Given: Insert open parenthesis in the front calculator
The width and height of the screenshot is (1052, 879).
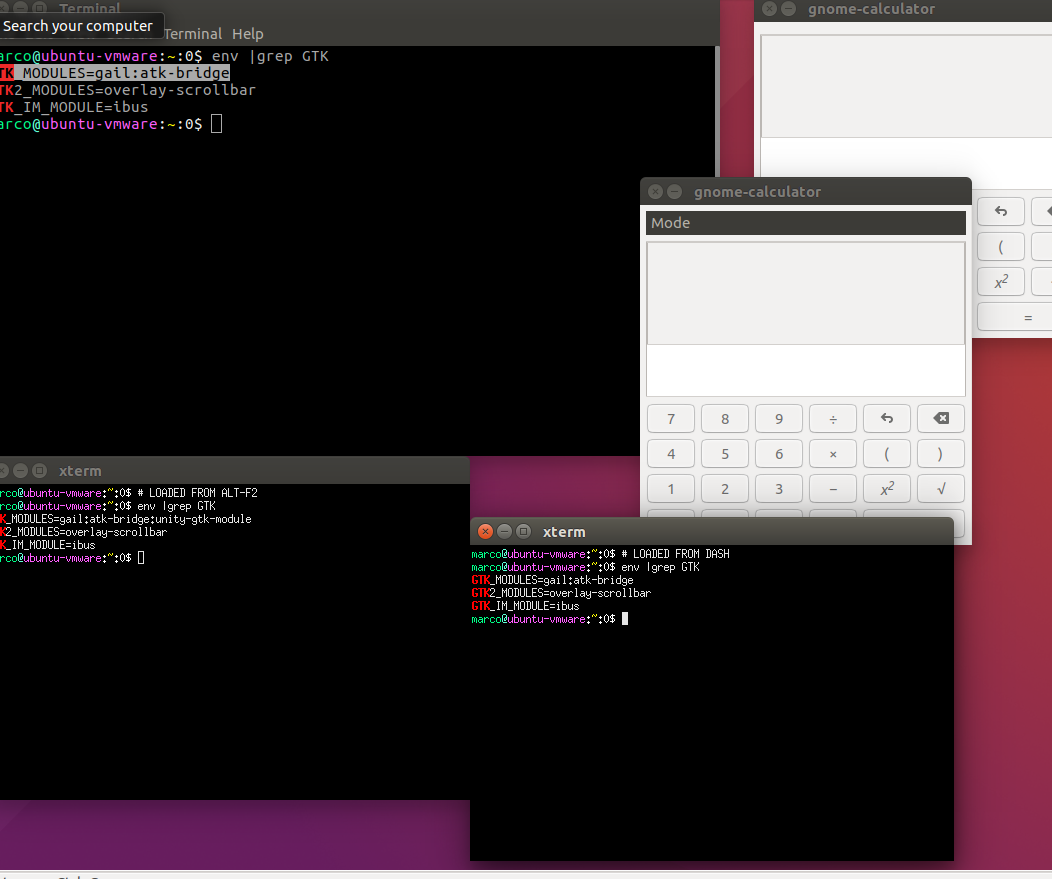Looking at the screenshot, I should click(x=887, y=453).
